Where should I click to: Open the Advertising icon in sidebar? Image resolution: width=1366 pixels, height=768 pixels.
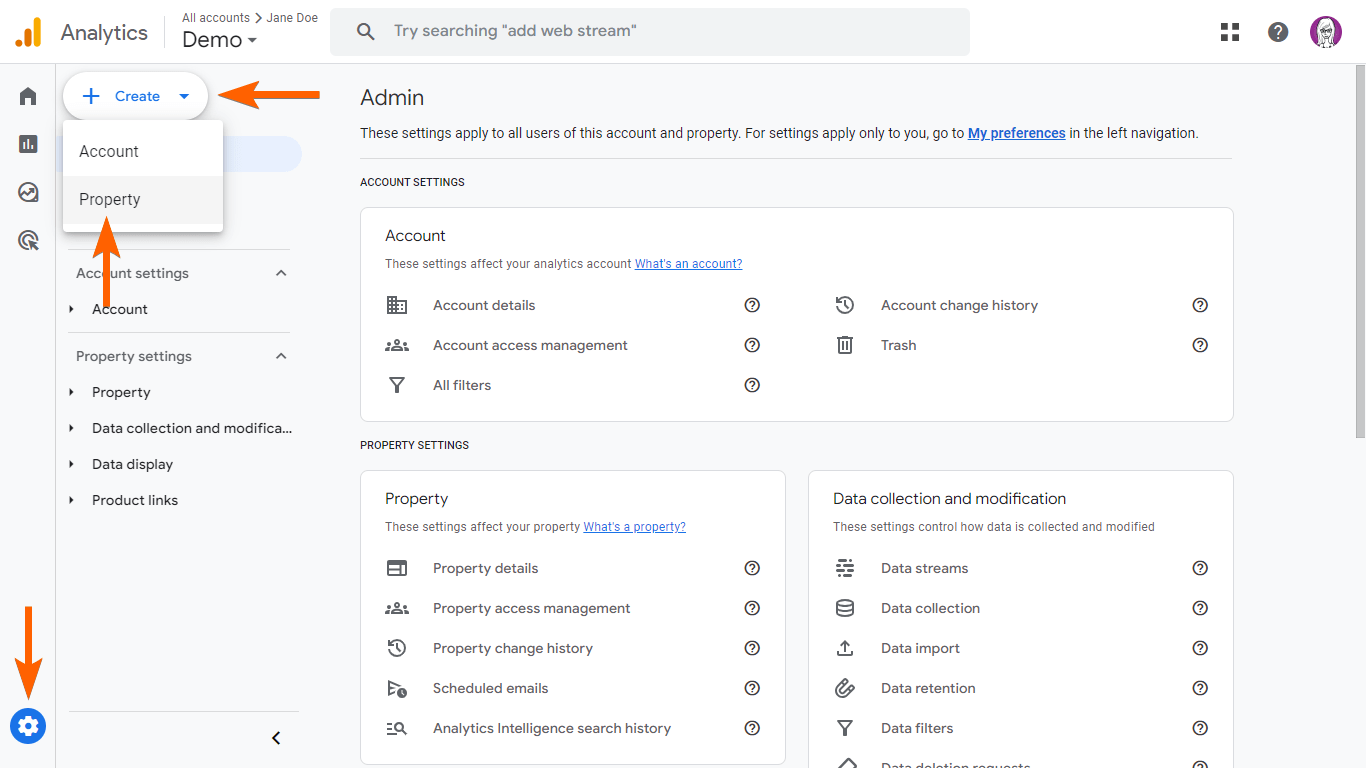click(28, 240)
